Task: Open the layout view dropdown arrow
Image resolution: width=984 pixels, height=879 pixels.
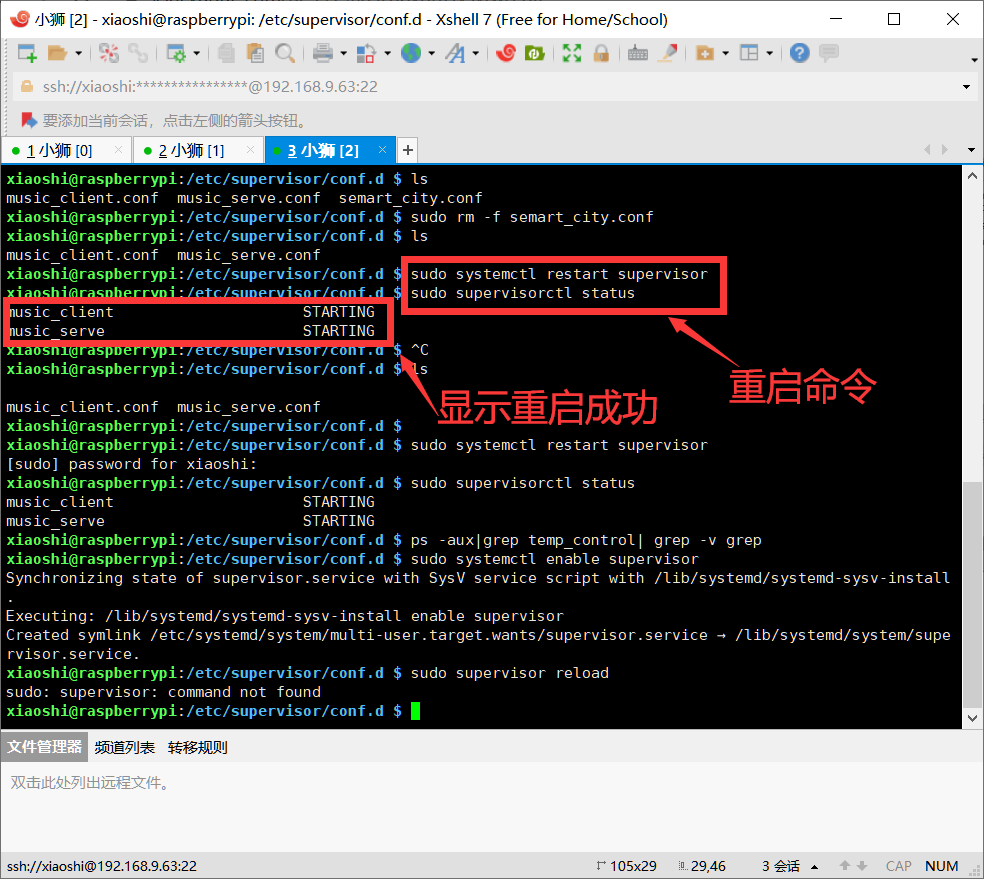Action: tap(770, 53)
